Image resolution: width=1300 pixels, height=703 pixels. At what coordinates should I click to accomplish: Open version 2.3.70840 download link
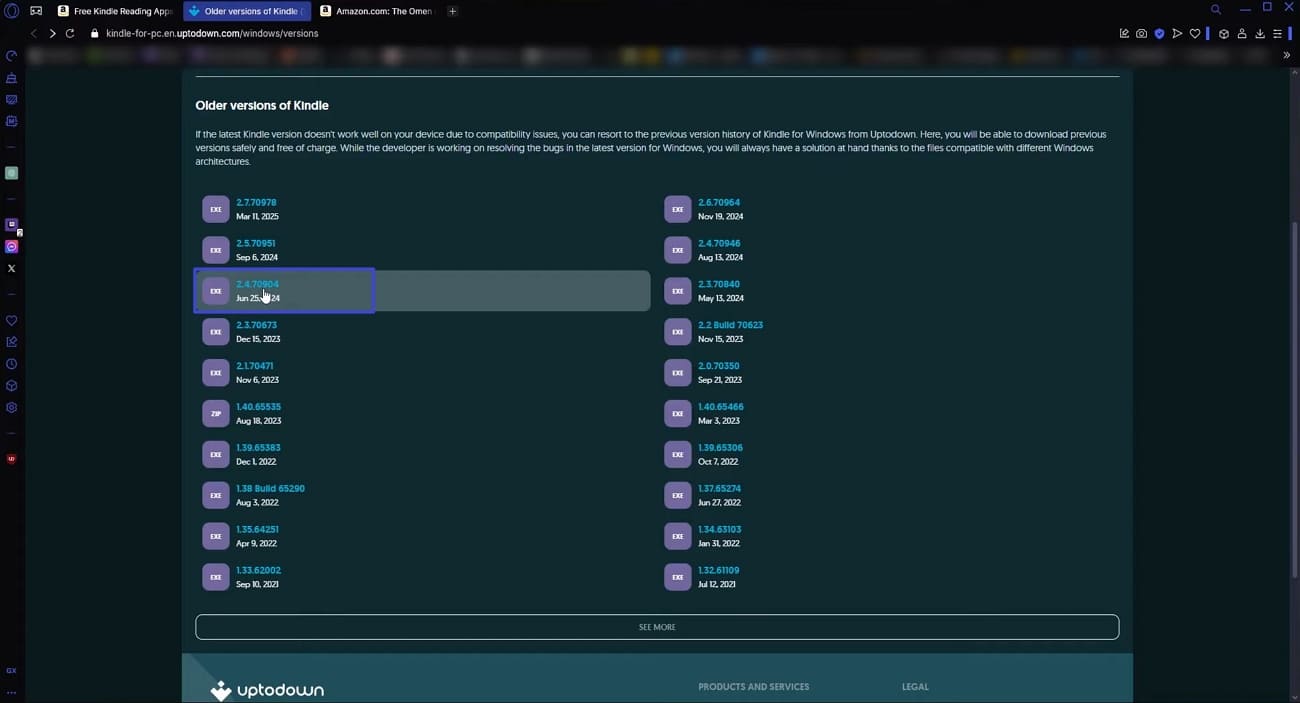pyautogui.click(x=718, y=284)
